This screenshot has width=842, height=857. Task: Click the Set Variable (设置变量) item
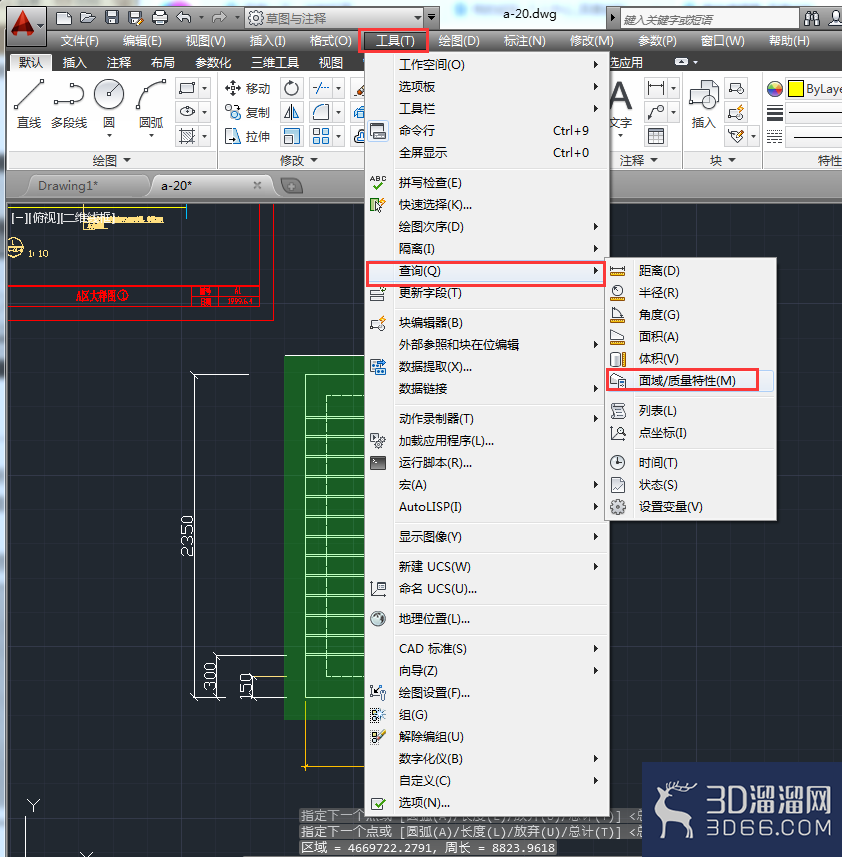click(x=690, y=507)
